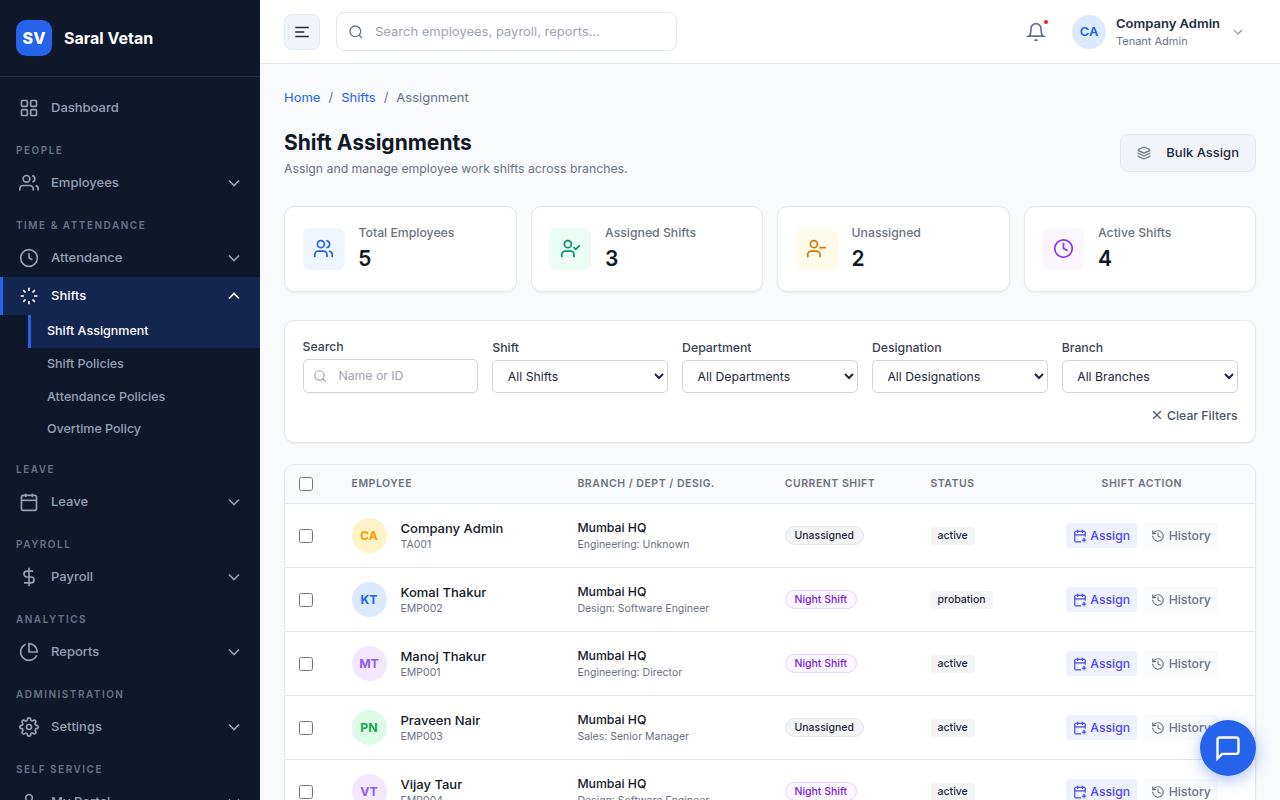Viewport: 1280px width, 800px height.
Task: Select all employees with header checkbox
Action: click(x=306, y=484)
